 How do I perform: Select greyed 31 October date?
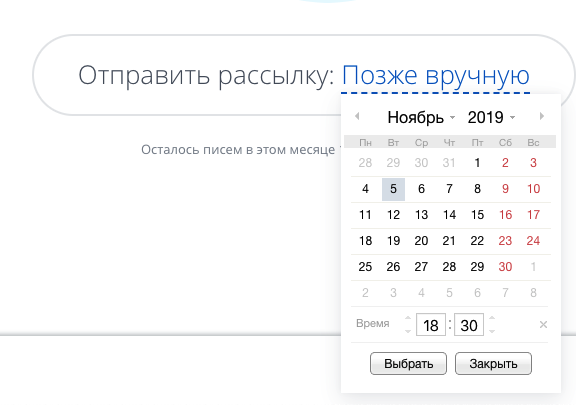pyautogui.click(x=449, y=163)
